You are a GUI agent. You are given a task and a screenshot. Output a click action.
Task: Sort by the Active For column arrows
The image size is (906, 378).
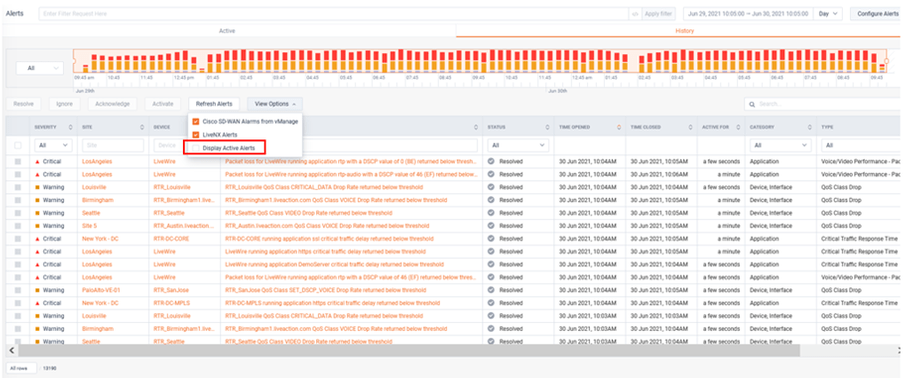click(738, 127)
